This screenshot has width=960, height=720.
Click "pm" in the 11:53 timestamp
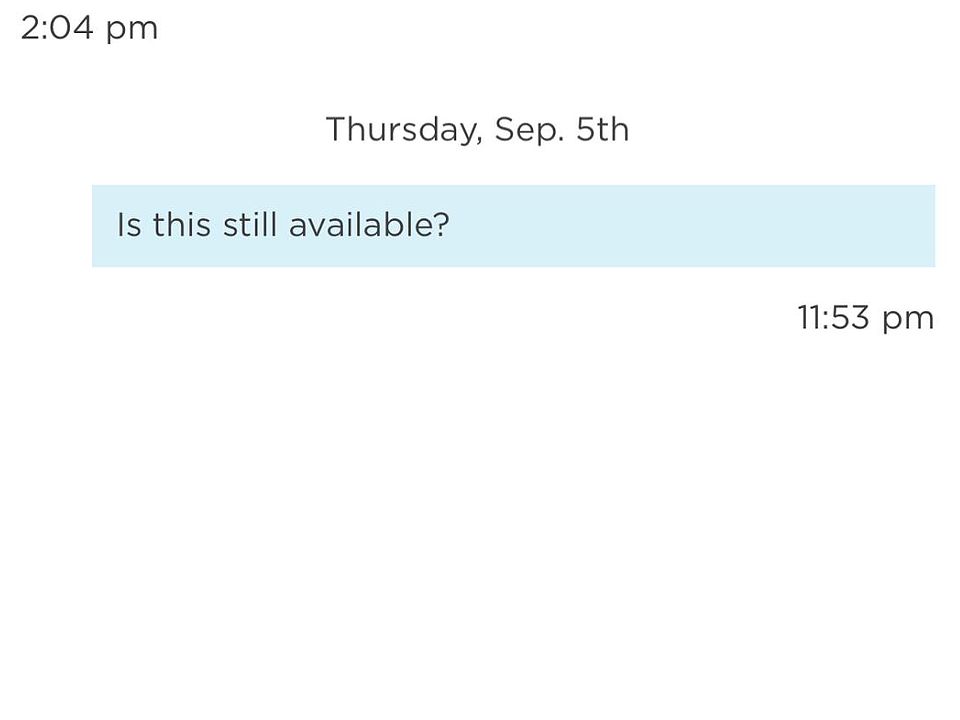(908, 320)
